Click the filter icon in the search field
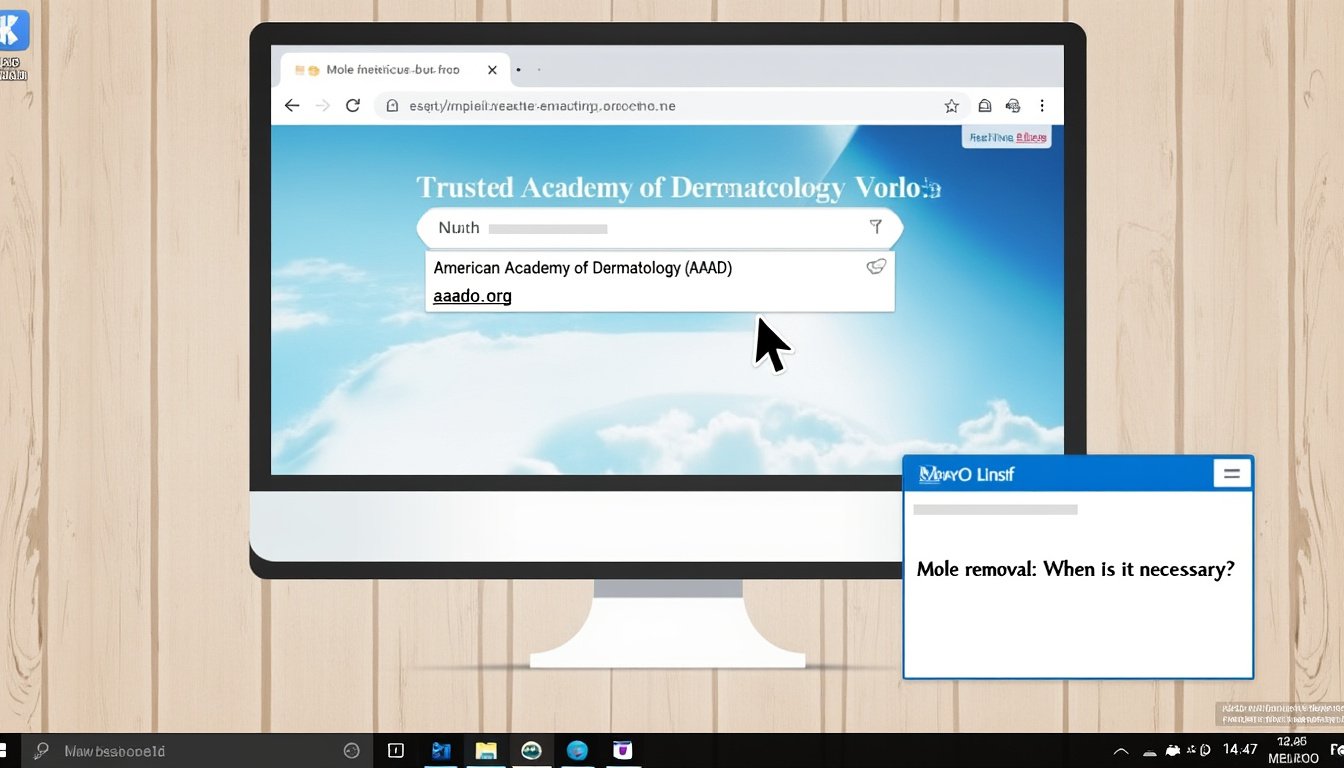 pyautogui.click(x=876, y=227)
